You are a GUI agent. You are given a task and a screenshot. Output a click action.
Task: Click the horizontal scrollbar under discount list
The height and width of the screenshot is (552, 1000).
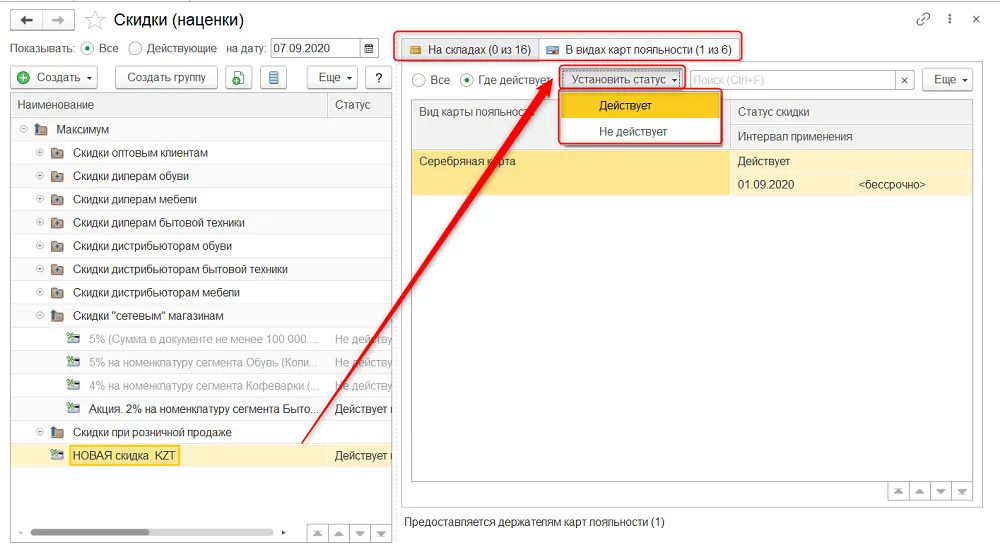(x=90, y=532)
